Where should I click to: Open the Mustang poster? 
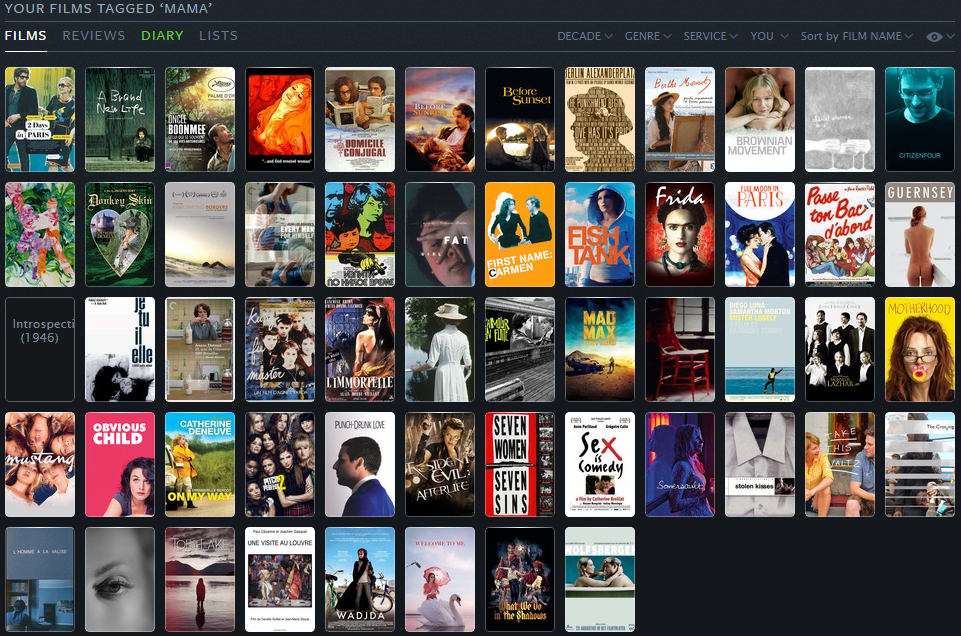(x=40, y=464)
